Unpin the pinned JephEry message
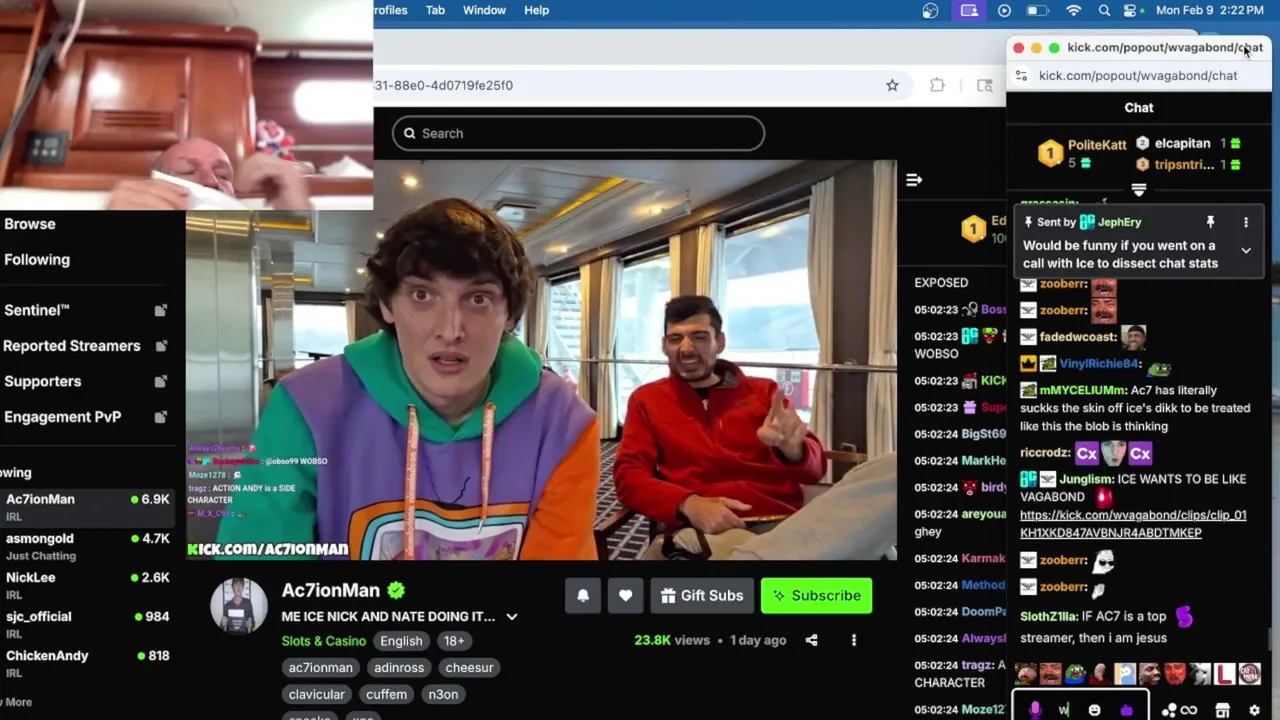 [x=1210, y=222]
